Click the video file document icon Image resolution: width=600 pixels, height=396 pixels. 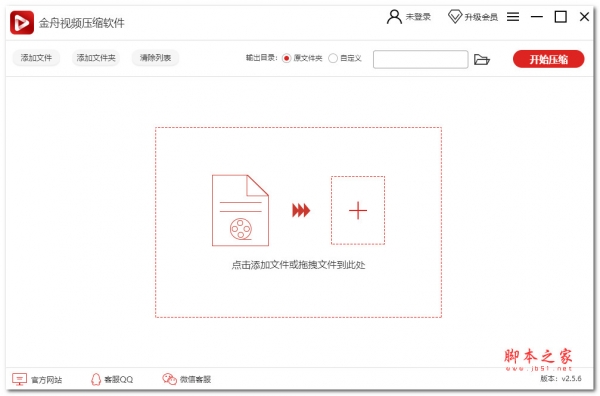tap(240, 210)
